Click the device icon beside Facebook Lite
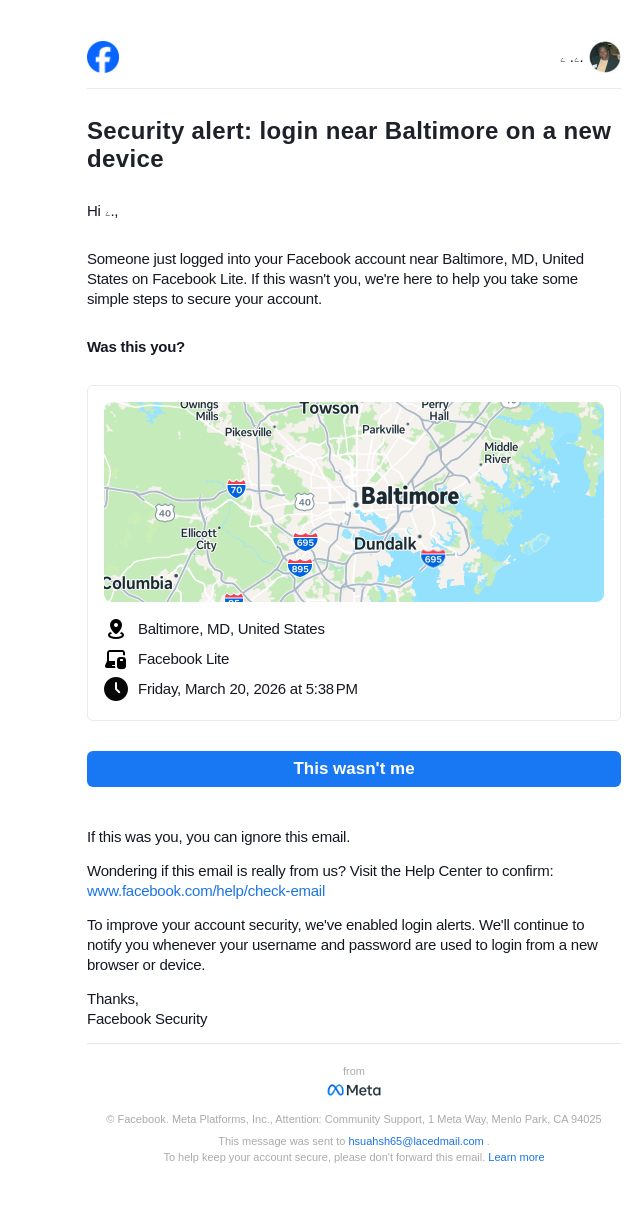The width and height of the screenshot is (624, 1213). 116,659
